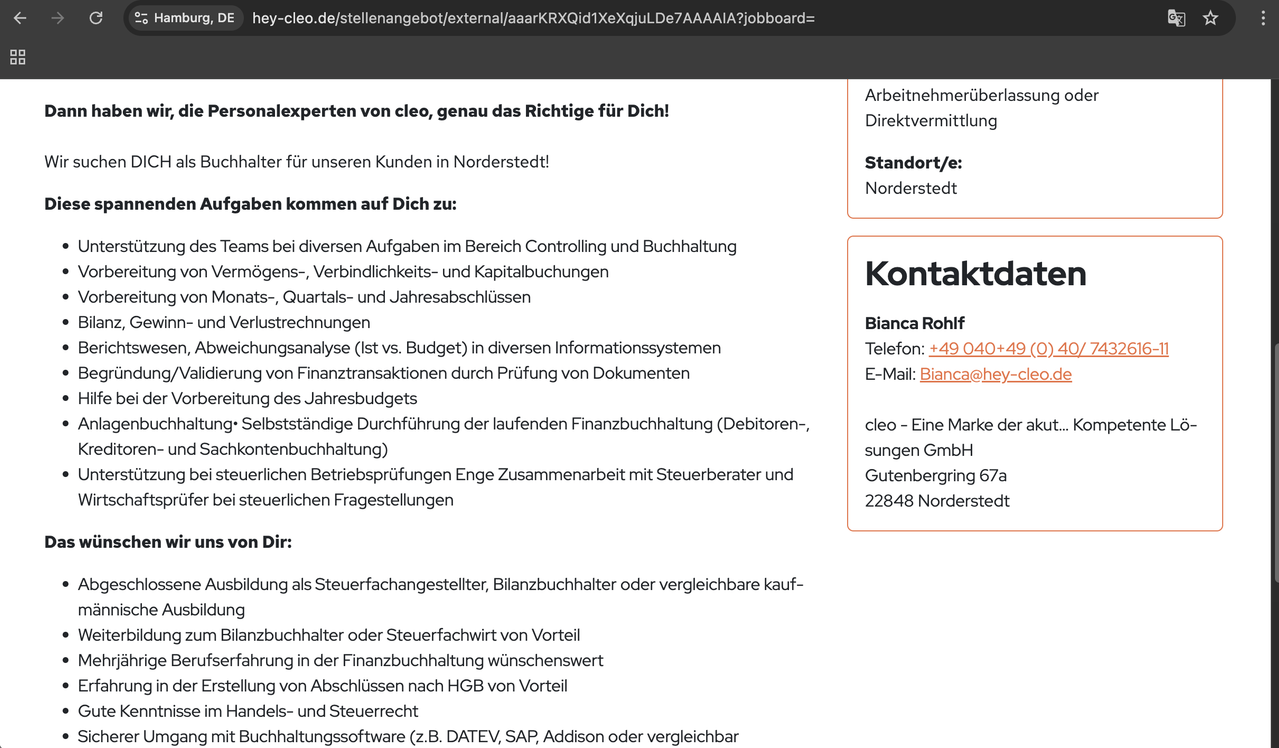Click 'Dann haben wir, die Personalexperten' headline
The width and height of the screenshot is (1279, 748).
tap(356, 111)
